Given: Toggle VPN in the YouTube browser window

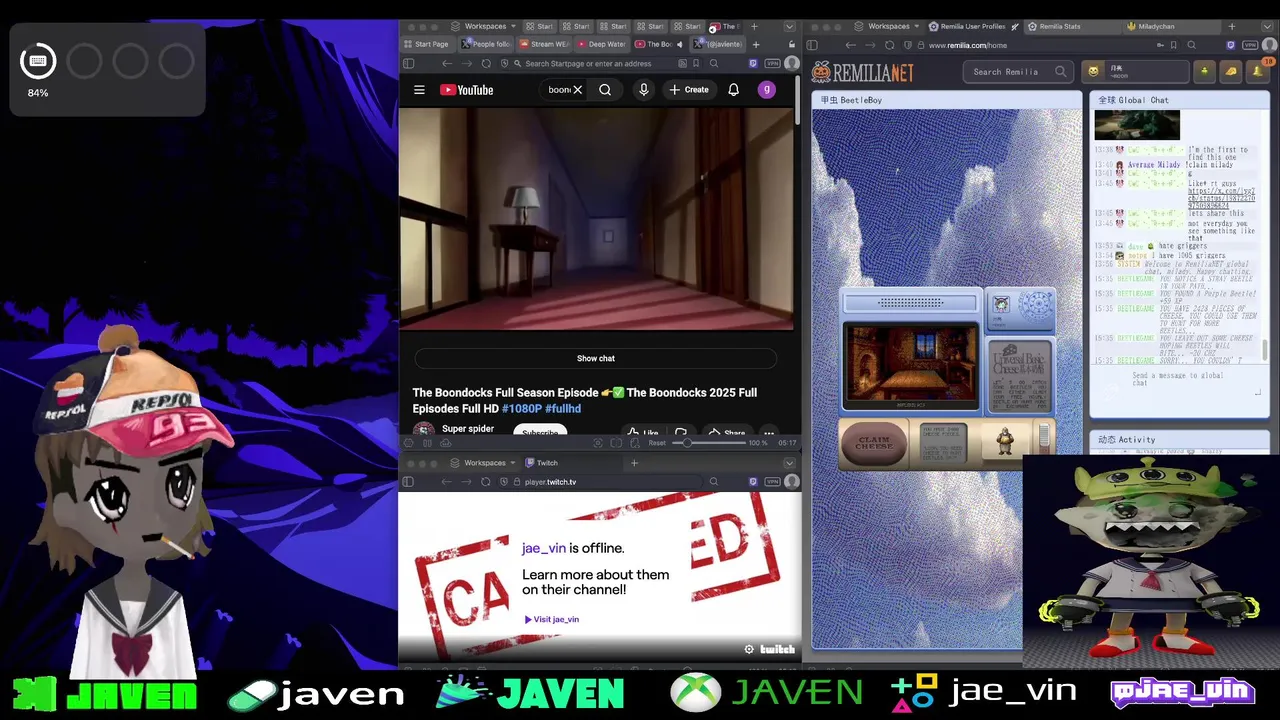Looking at the screenshot, I should tap(772, 63).
